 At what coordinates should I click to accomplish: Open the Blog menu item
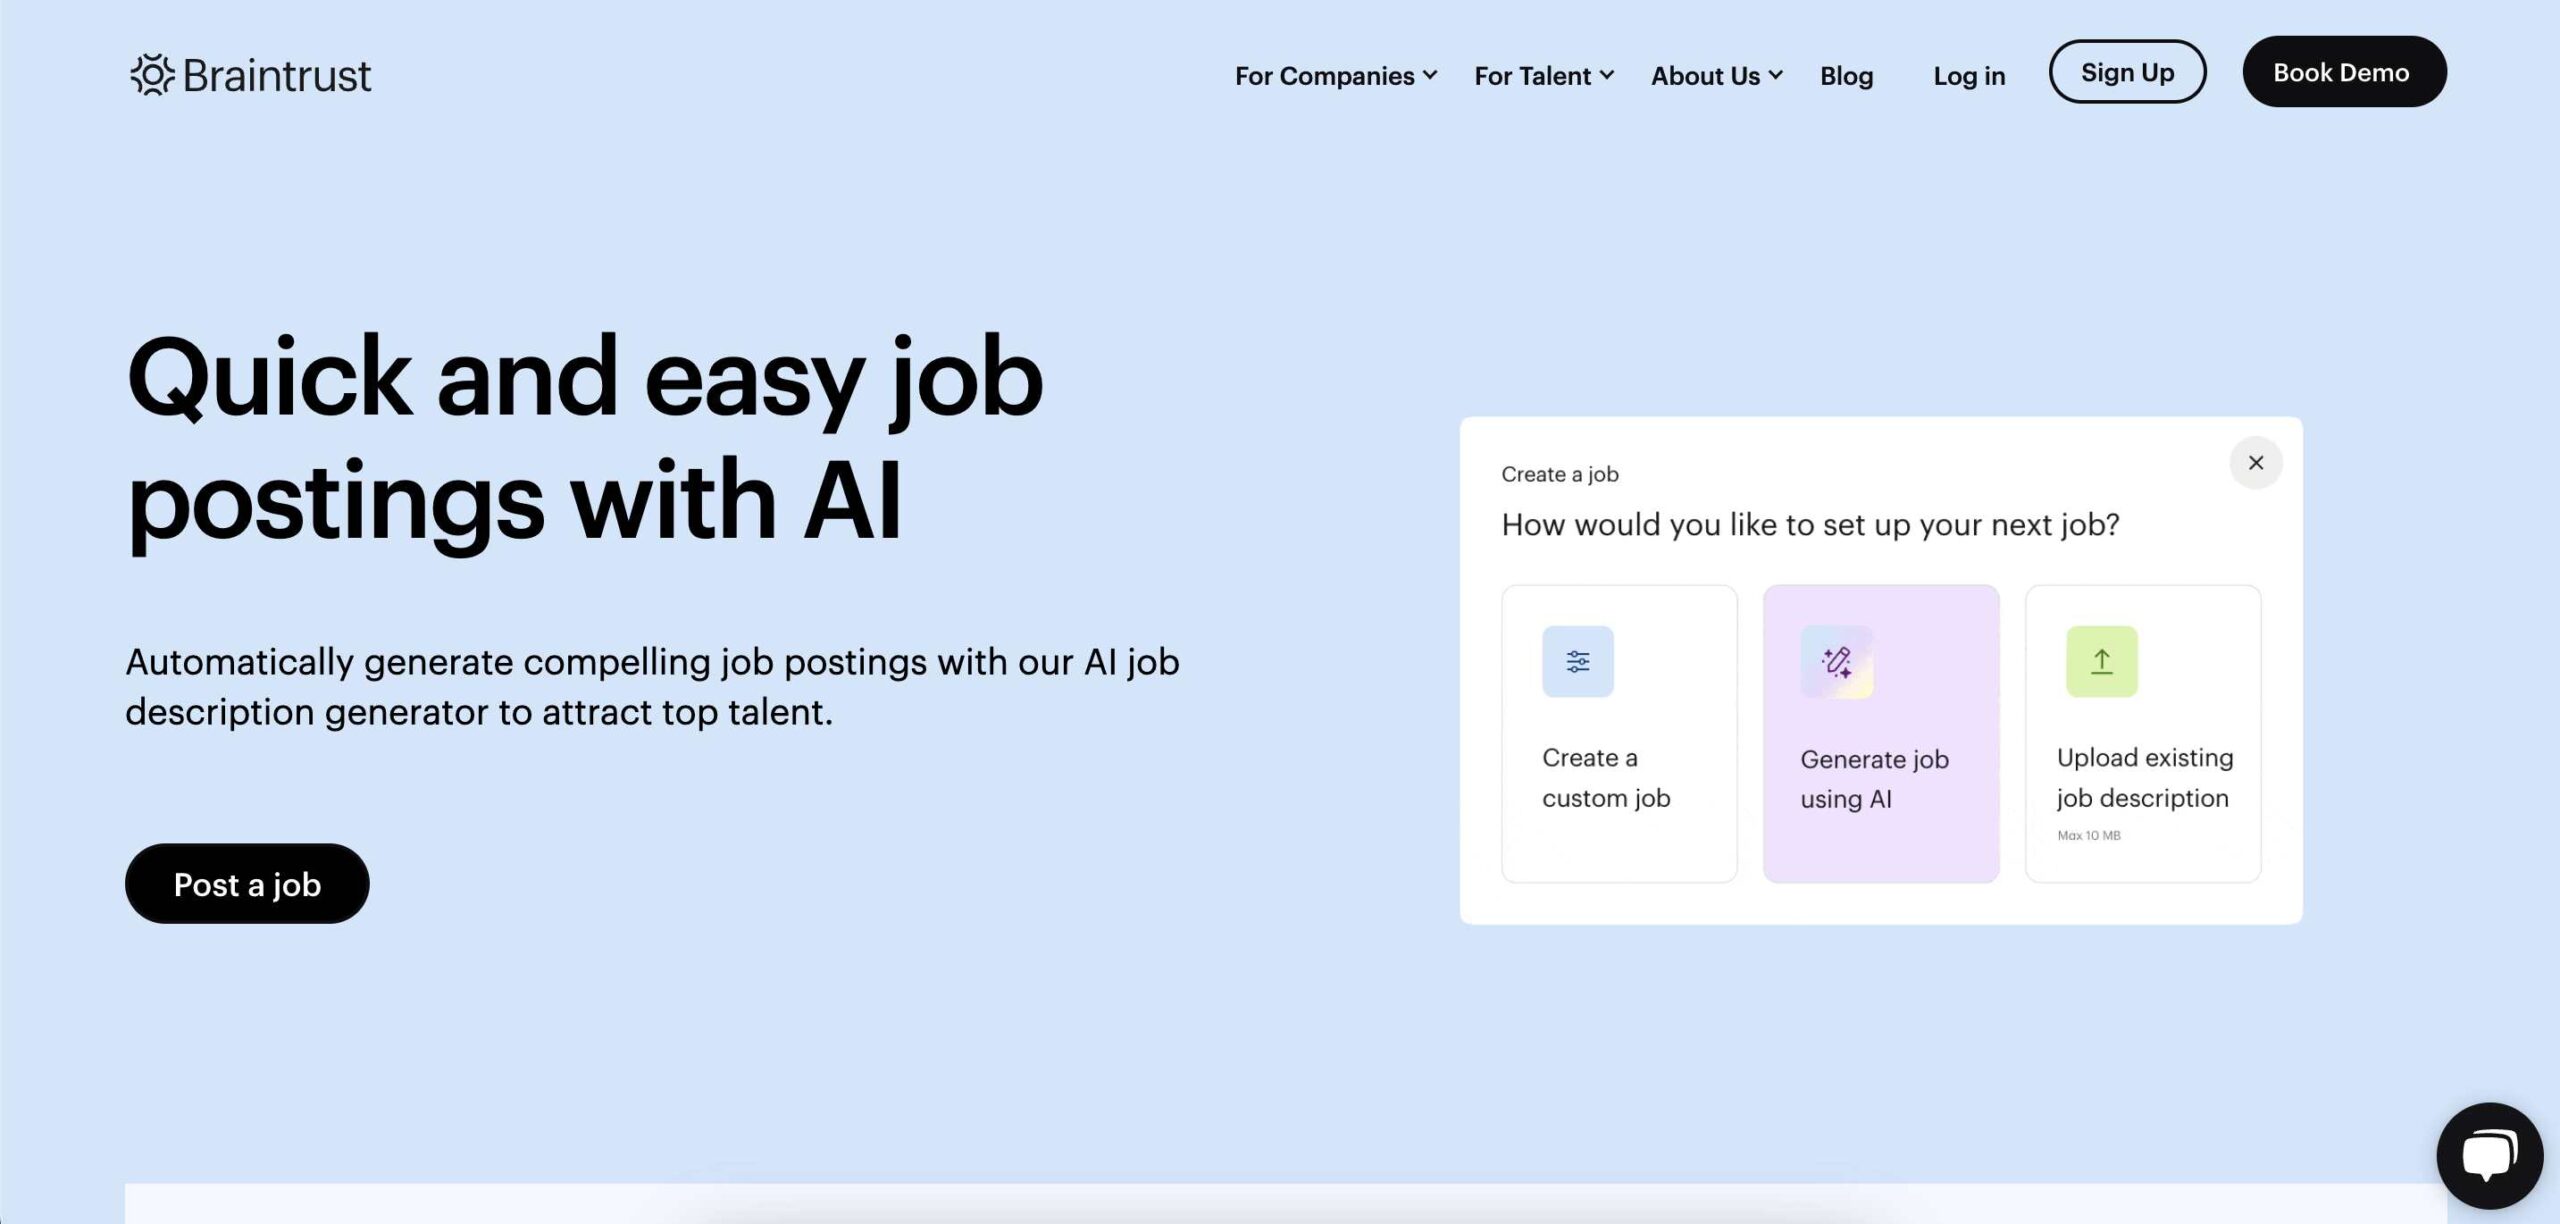tap(1847, 72)
